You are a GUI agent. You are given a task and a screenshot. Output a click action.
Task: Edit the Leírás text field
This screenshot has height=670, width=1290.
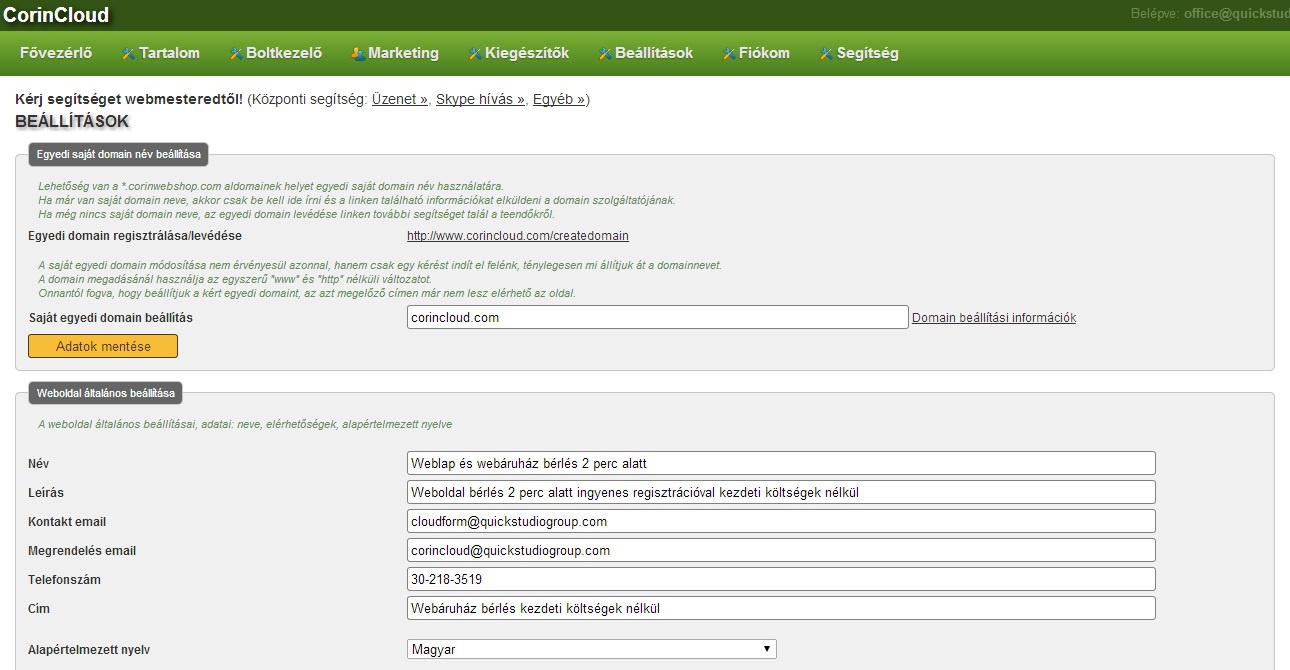(x=781, y=492)
